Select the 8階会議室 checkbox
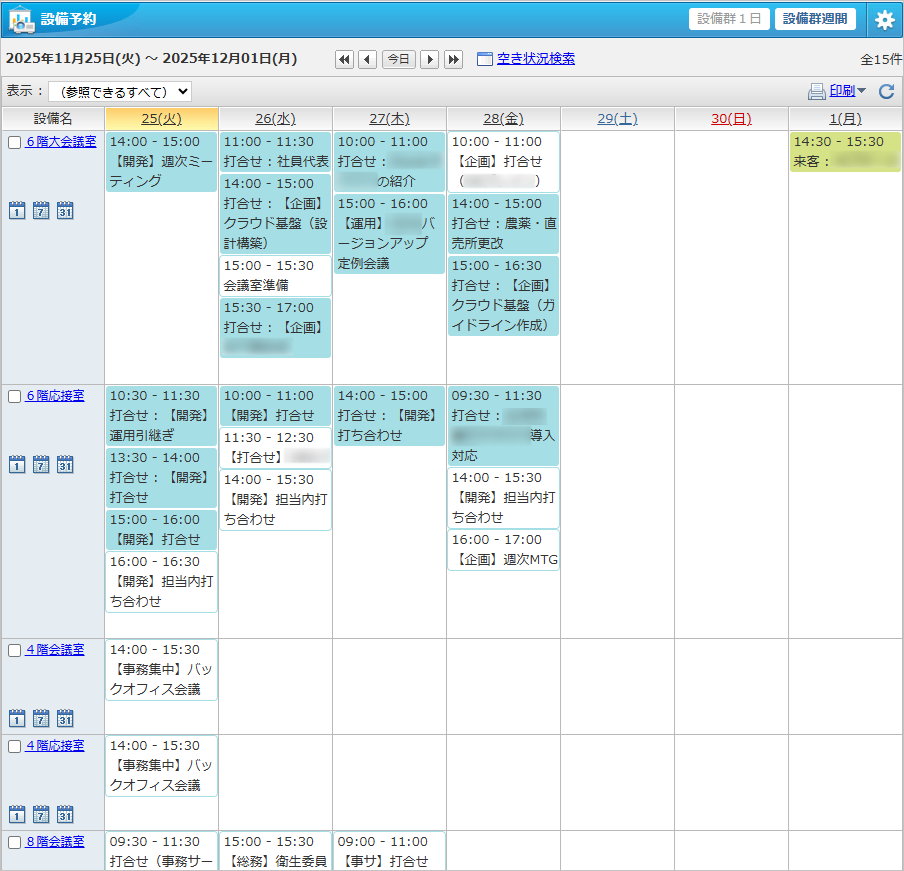 [x=15, y=843]
